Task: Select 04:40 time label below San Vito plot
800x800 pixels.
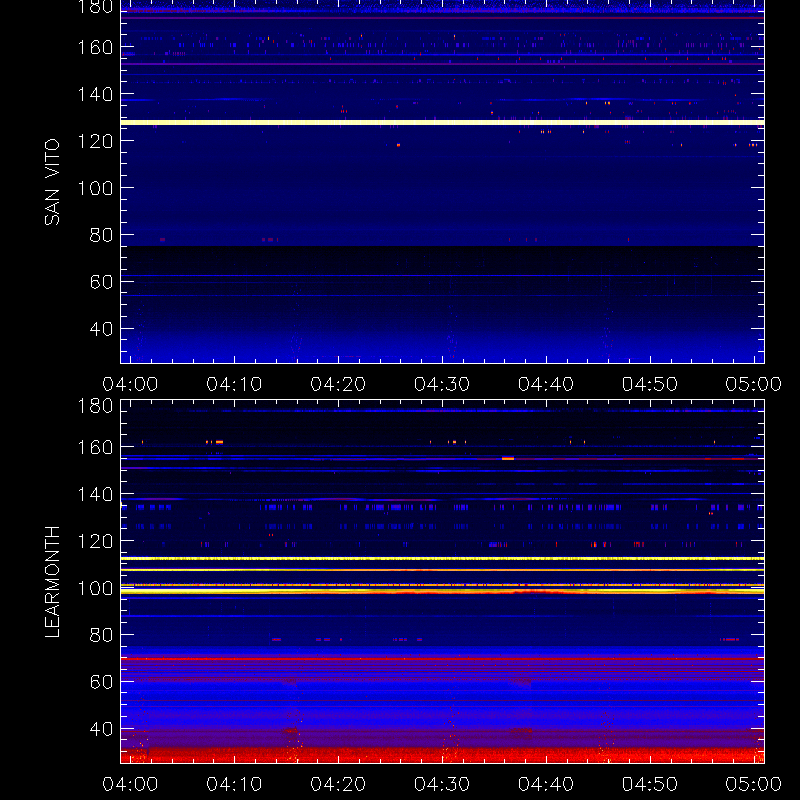Action: click(546, 384)
